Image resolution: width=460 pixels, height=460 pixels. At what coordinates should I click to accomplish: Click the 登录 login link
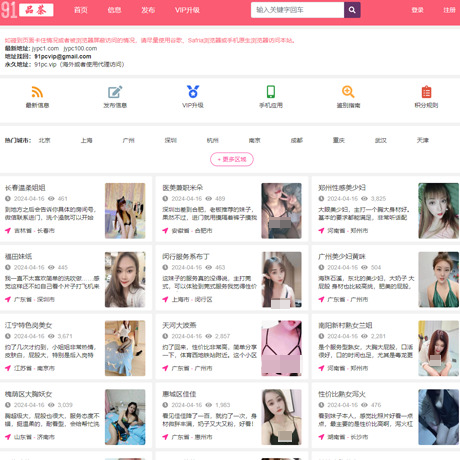point(417,10)
